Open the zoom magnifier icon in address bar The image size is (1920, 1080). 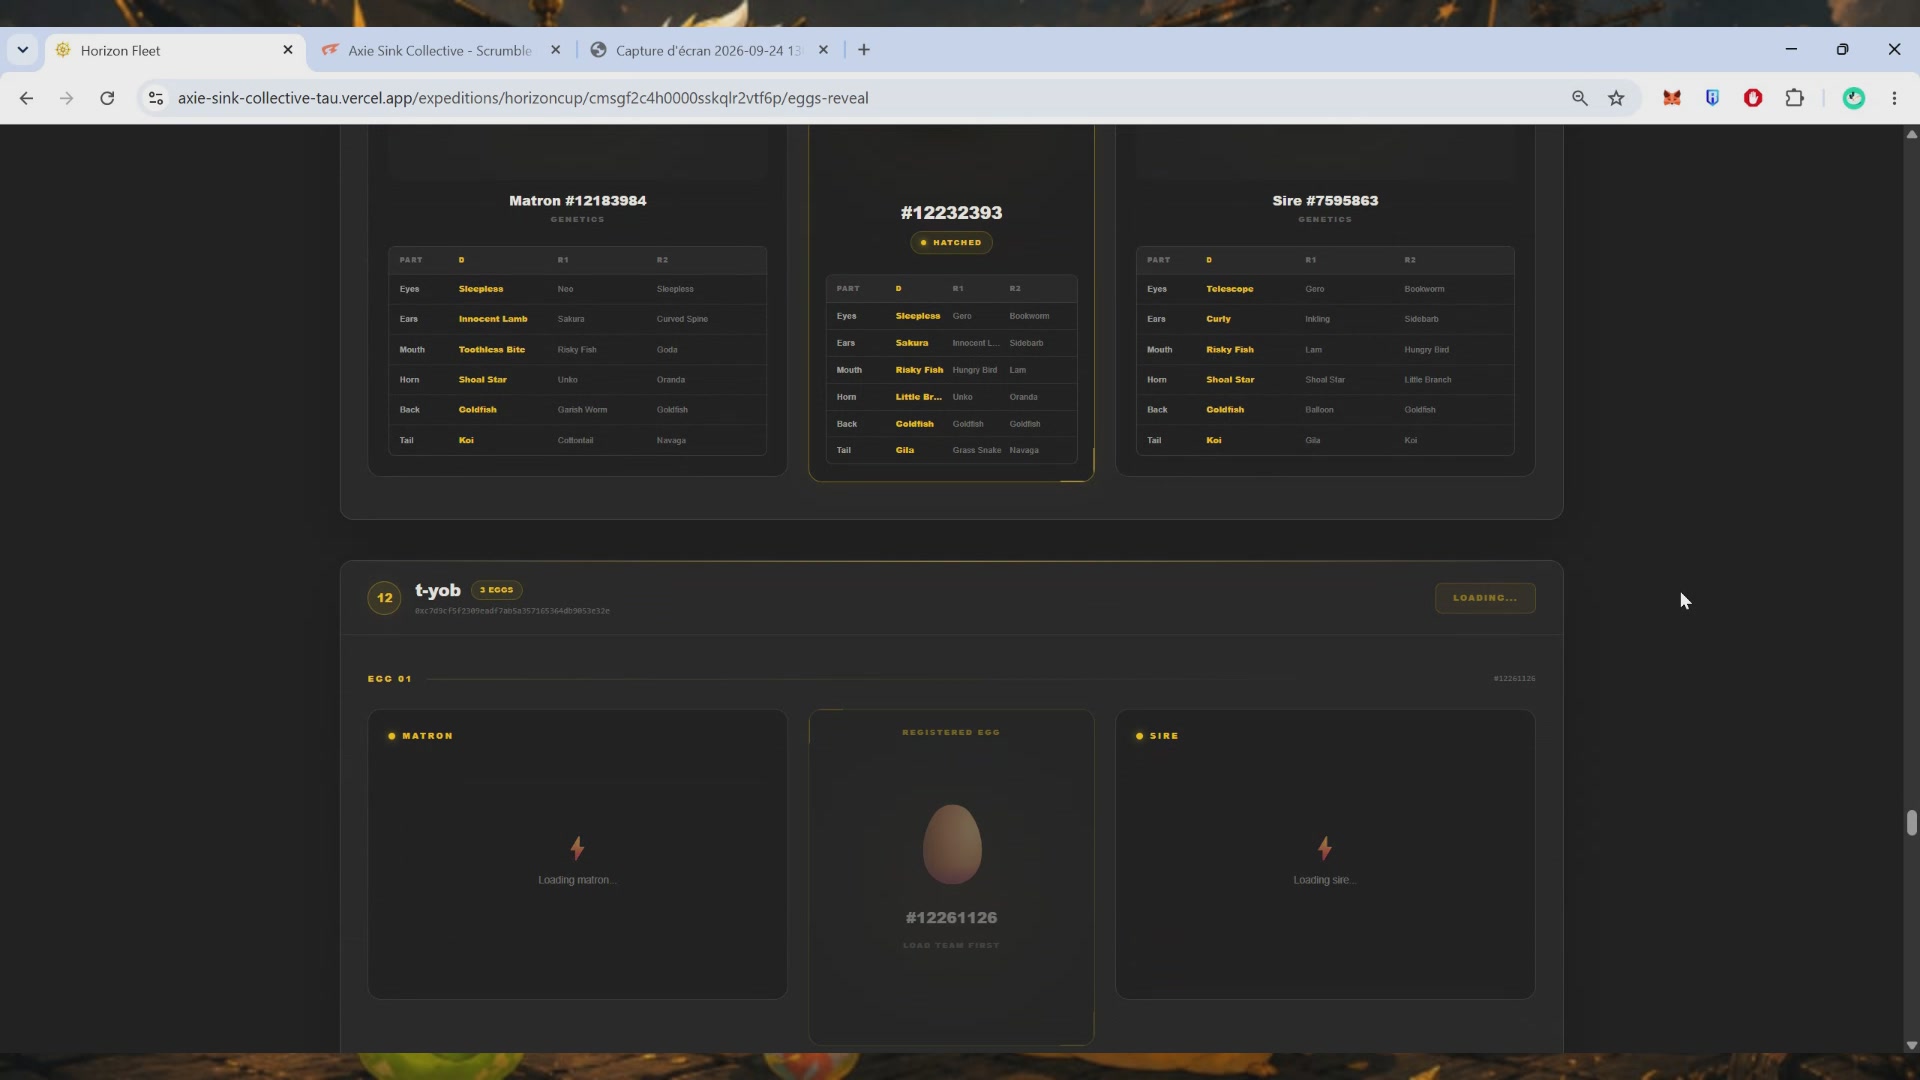point(1580,98)
